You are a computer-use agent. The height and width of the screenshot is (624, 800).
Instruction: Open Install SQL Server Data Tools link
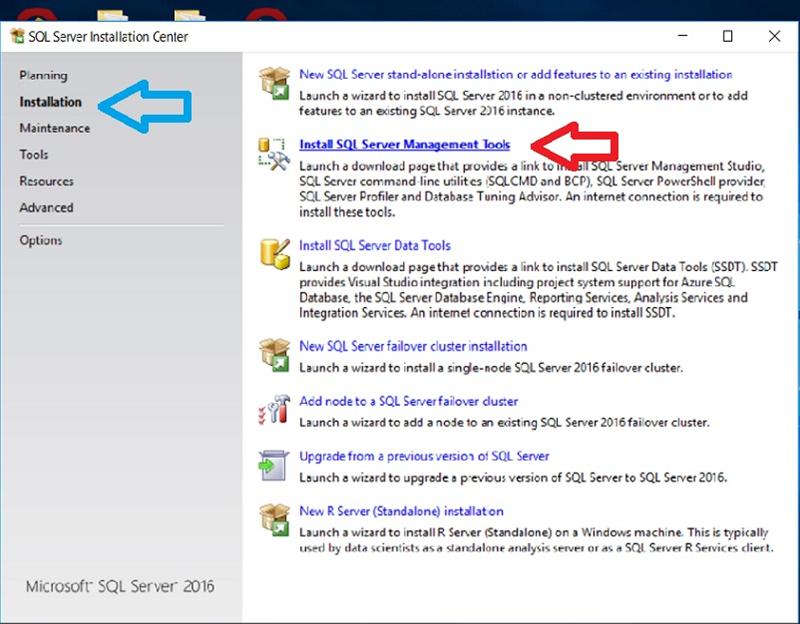tap(375, 245)
